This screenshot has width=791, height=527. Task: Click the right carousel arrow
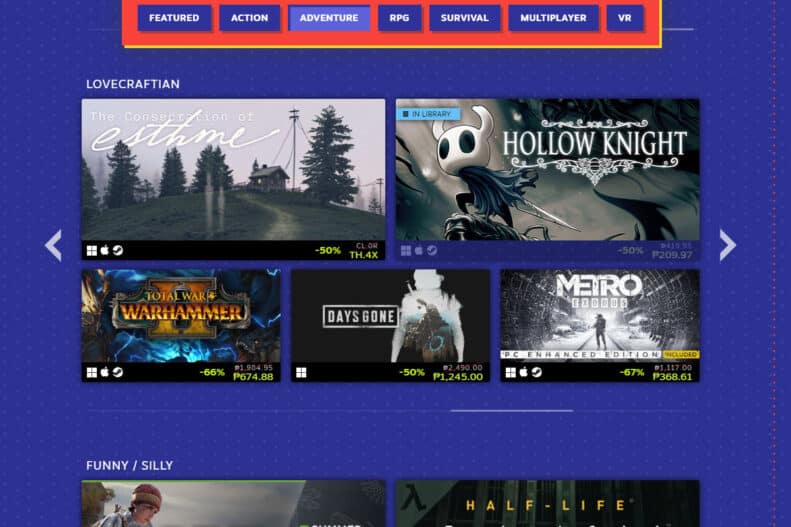[x=727, y=245]
